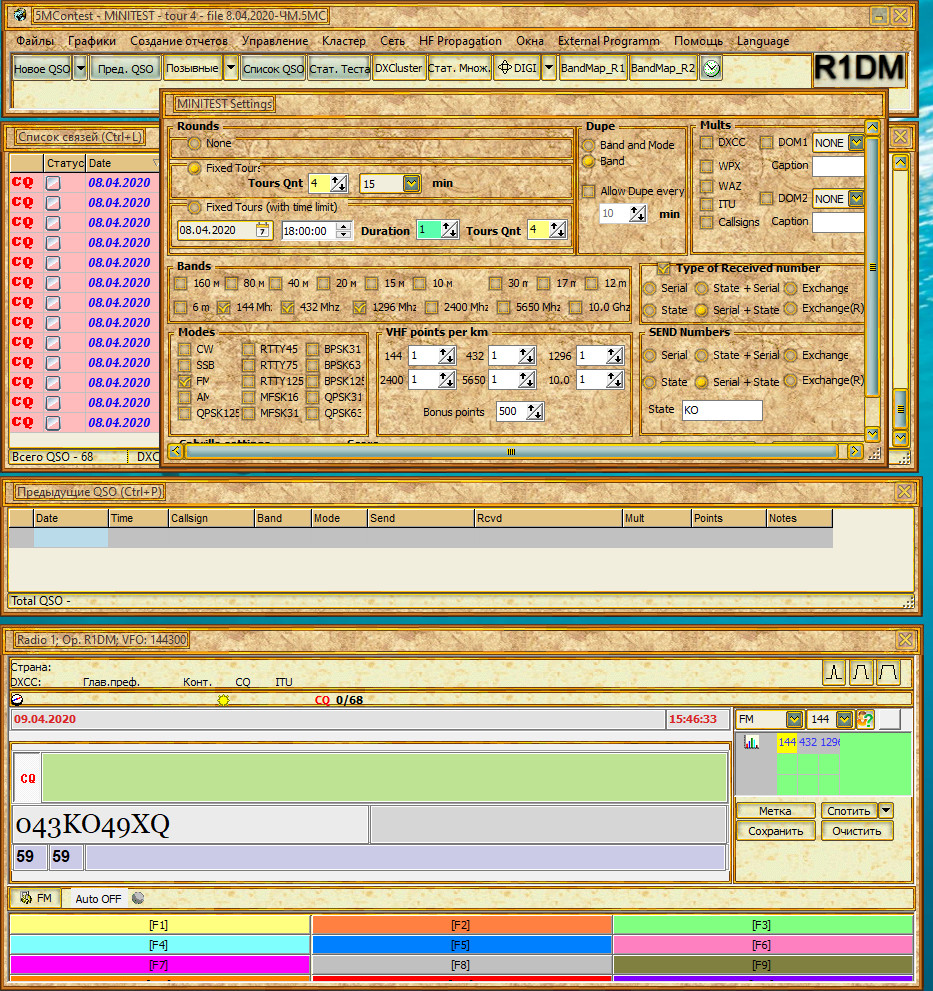Expand the 15 min tour duration dropdown
Viewport: 933px width, 991px height.
(411, 183)
